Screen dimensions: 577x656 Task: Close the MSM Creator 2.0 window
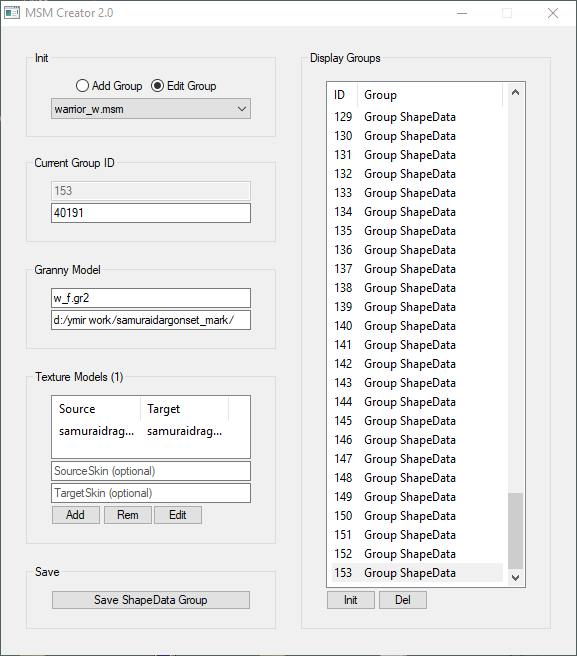(x=553, y=13)
